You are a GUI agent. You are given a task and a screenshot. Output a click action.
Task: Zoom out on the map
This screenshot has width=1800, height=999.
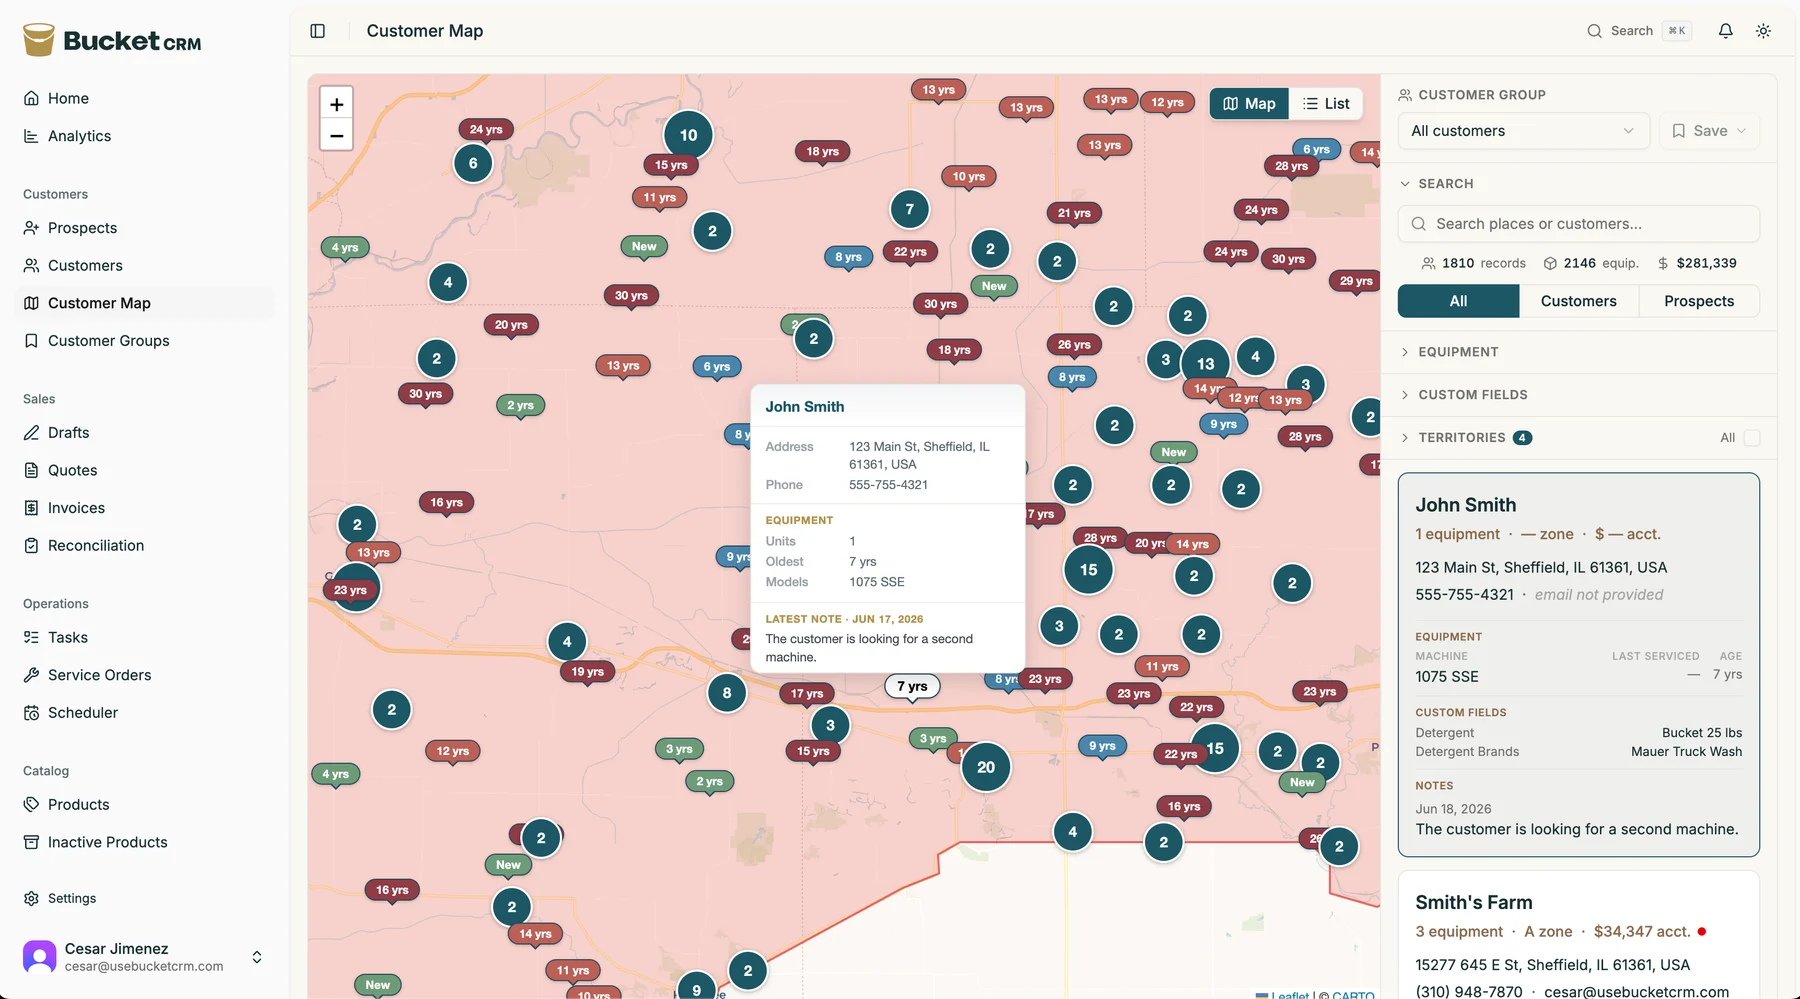[x=336, y=135]
